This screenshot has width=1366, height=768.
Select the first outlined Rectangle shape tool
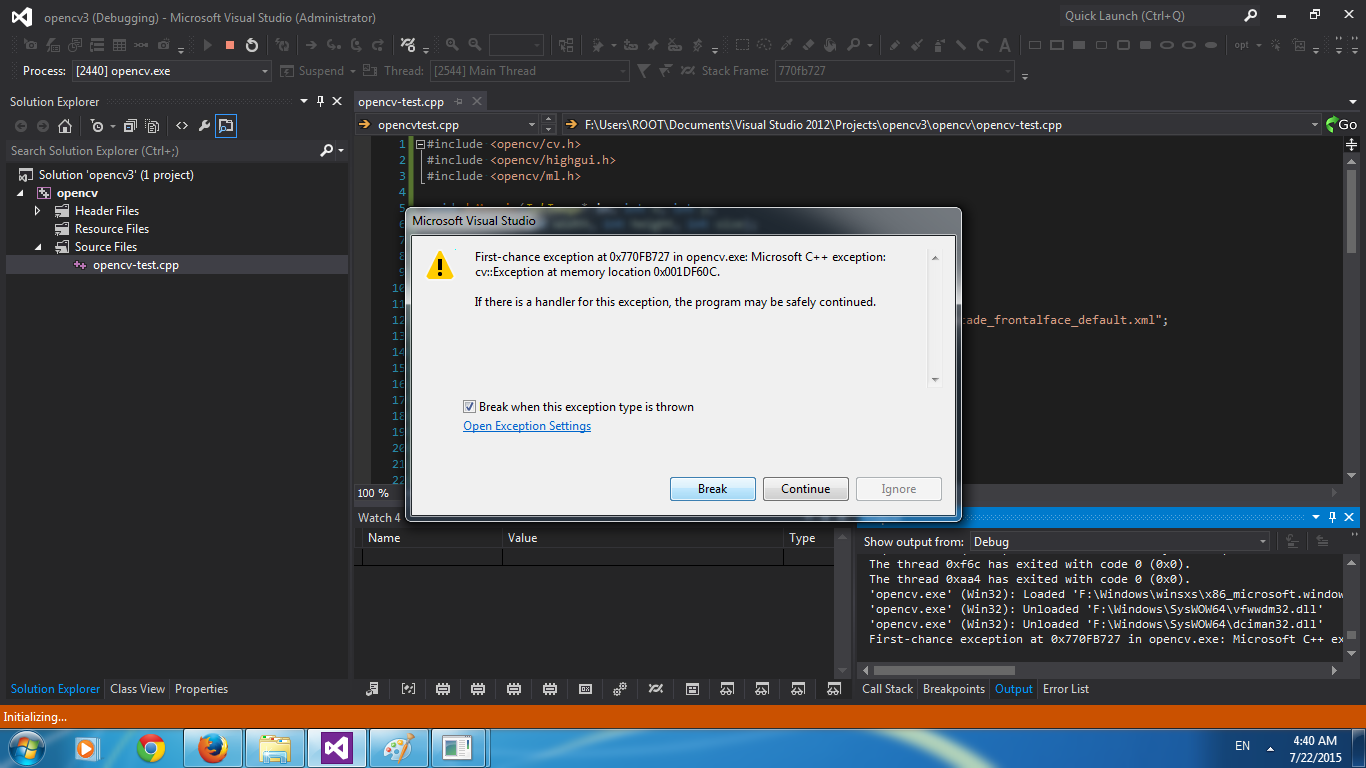pyautogui.click(x=1035, y=45)
